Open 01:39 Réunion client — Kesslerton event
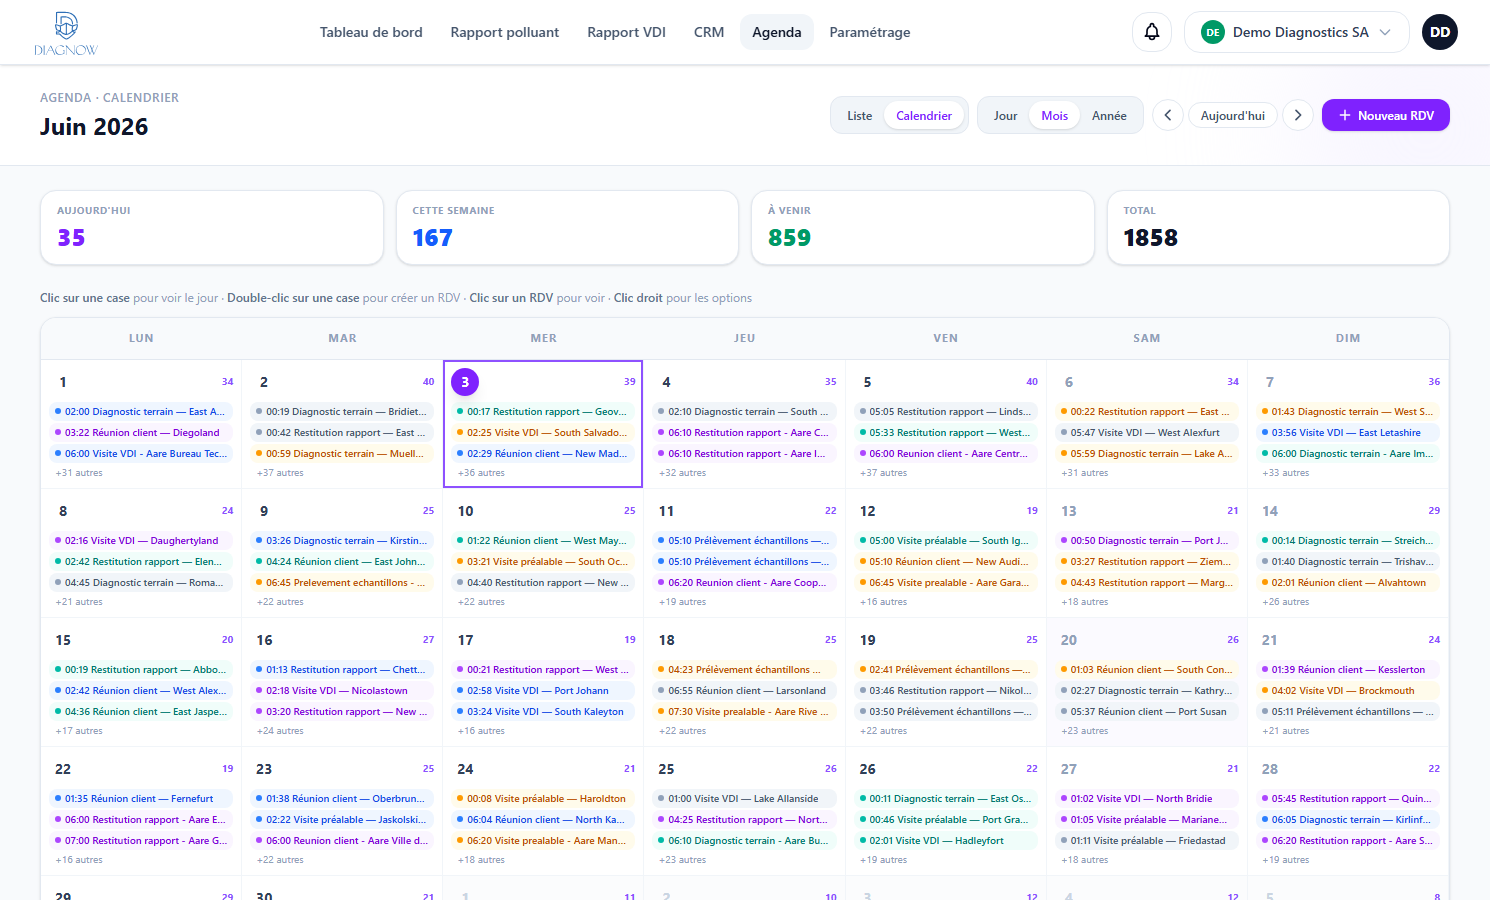Viewport: 1490px width, 900px height. (x=1348, y=669)
